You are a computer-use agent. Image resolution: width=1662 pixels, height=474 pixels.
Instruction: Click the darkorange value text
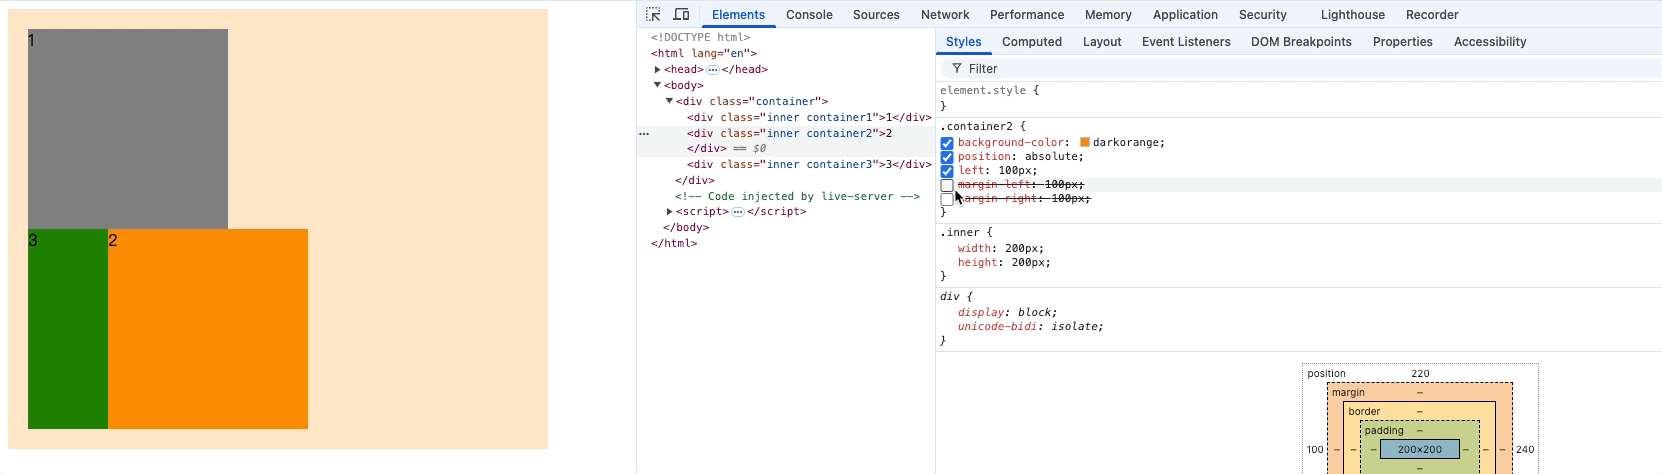tap(1128, 143)
